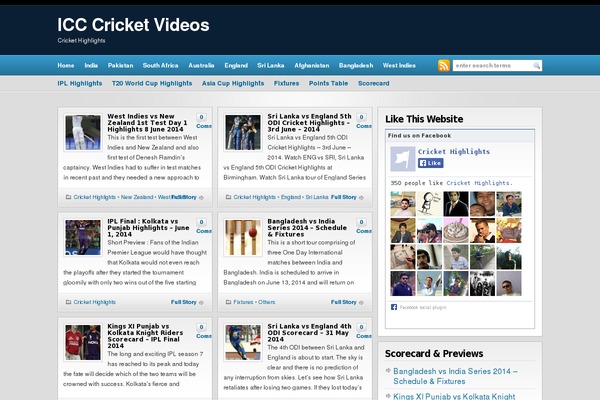
Task: Open the Points Table link
Action: click(x=329, y=83)
